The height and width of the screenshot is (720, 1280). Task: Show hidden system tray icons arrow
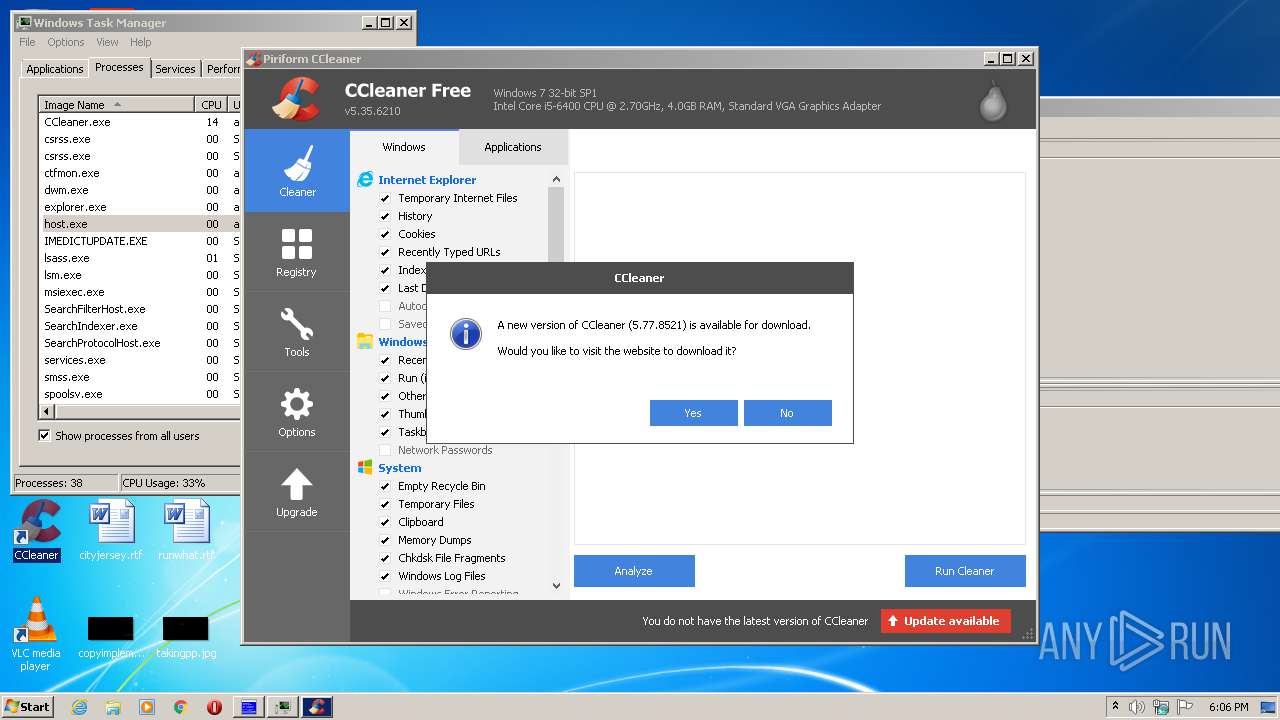pos(1115,707)
